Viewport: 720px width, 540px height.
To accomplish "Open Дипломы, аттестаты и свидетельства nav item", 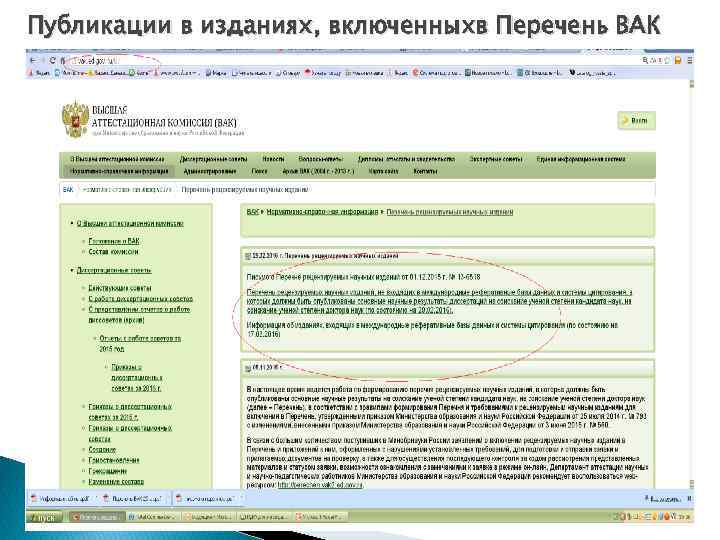I will pos(406,159).
